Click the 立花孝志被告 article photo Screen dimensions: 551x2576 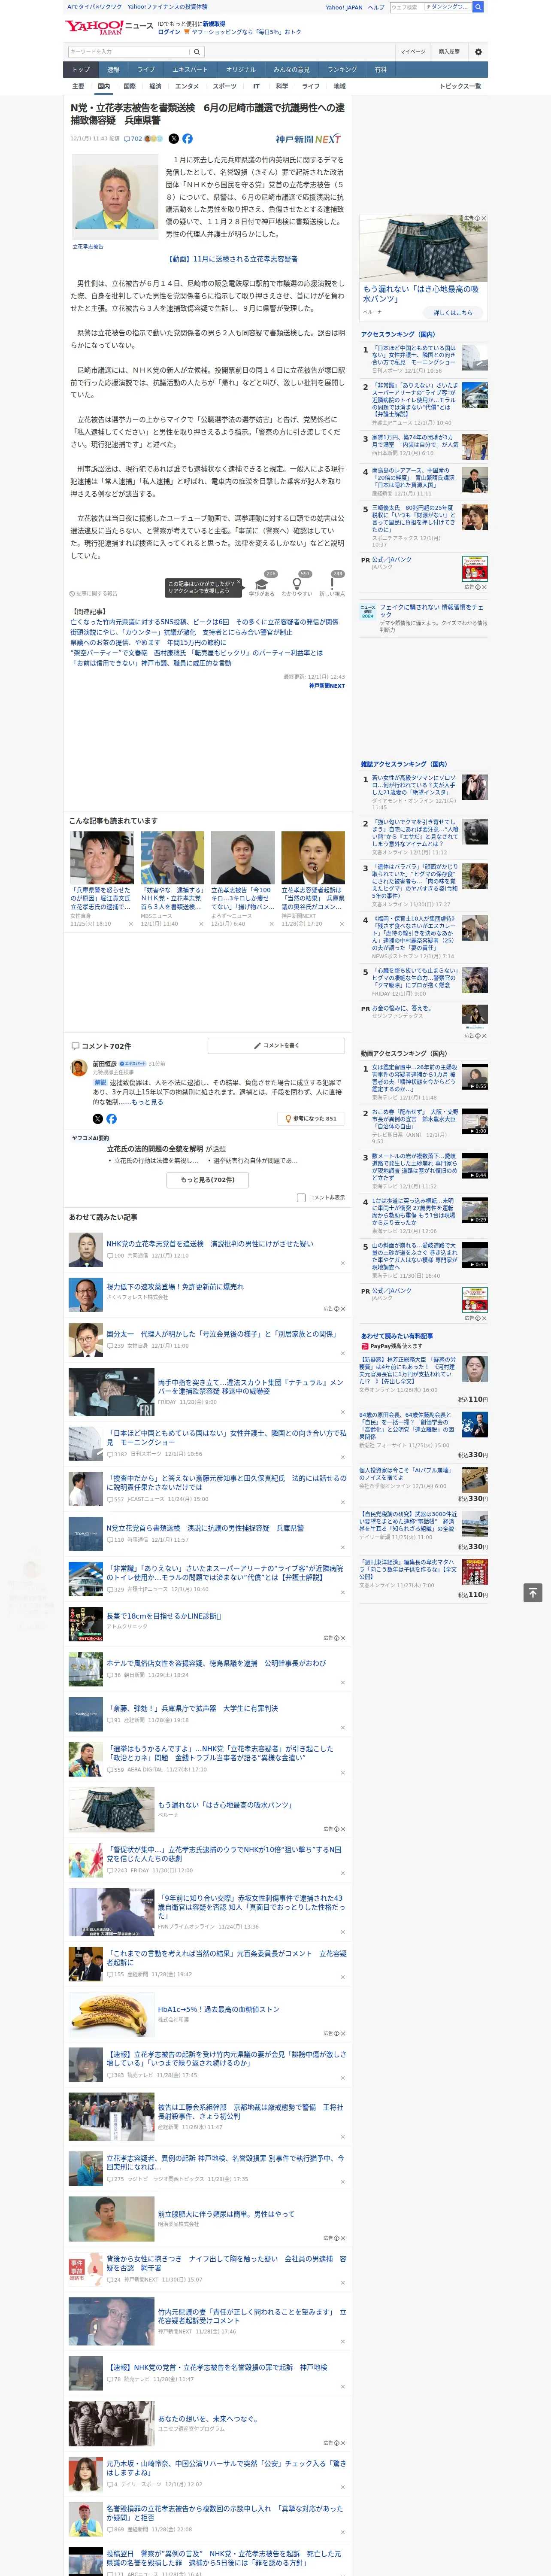[x=114, y=198]
